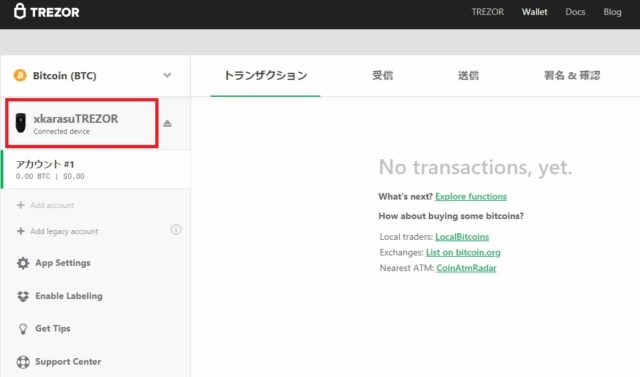Screen dimensions: 640x377
Task: Switch to the トランザクション tab
Action: pyautogui.click(x=265, y=75)
